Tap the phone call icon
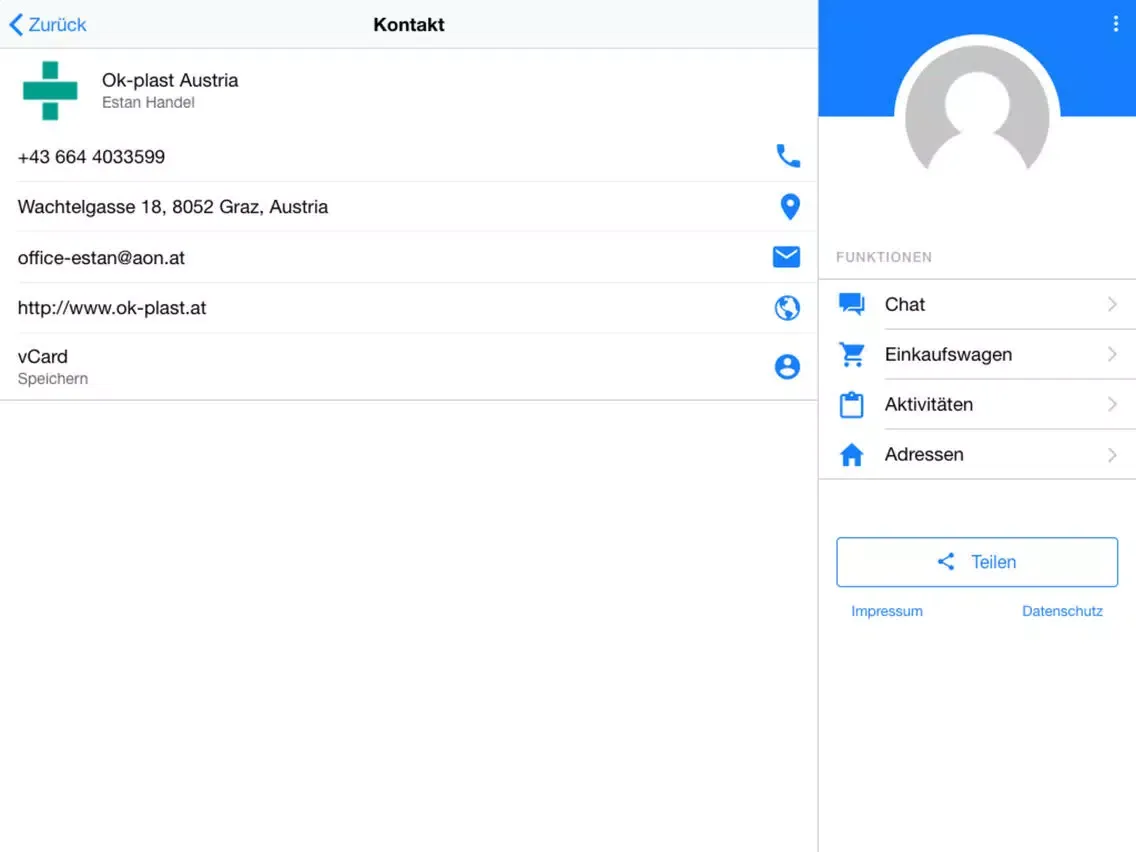This screenshot has height=852, width=1136. (788, 156)
